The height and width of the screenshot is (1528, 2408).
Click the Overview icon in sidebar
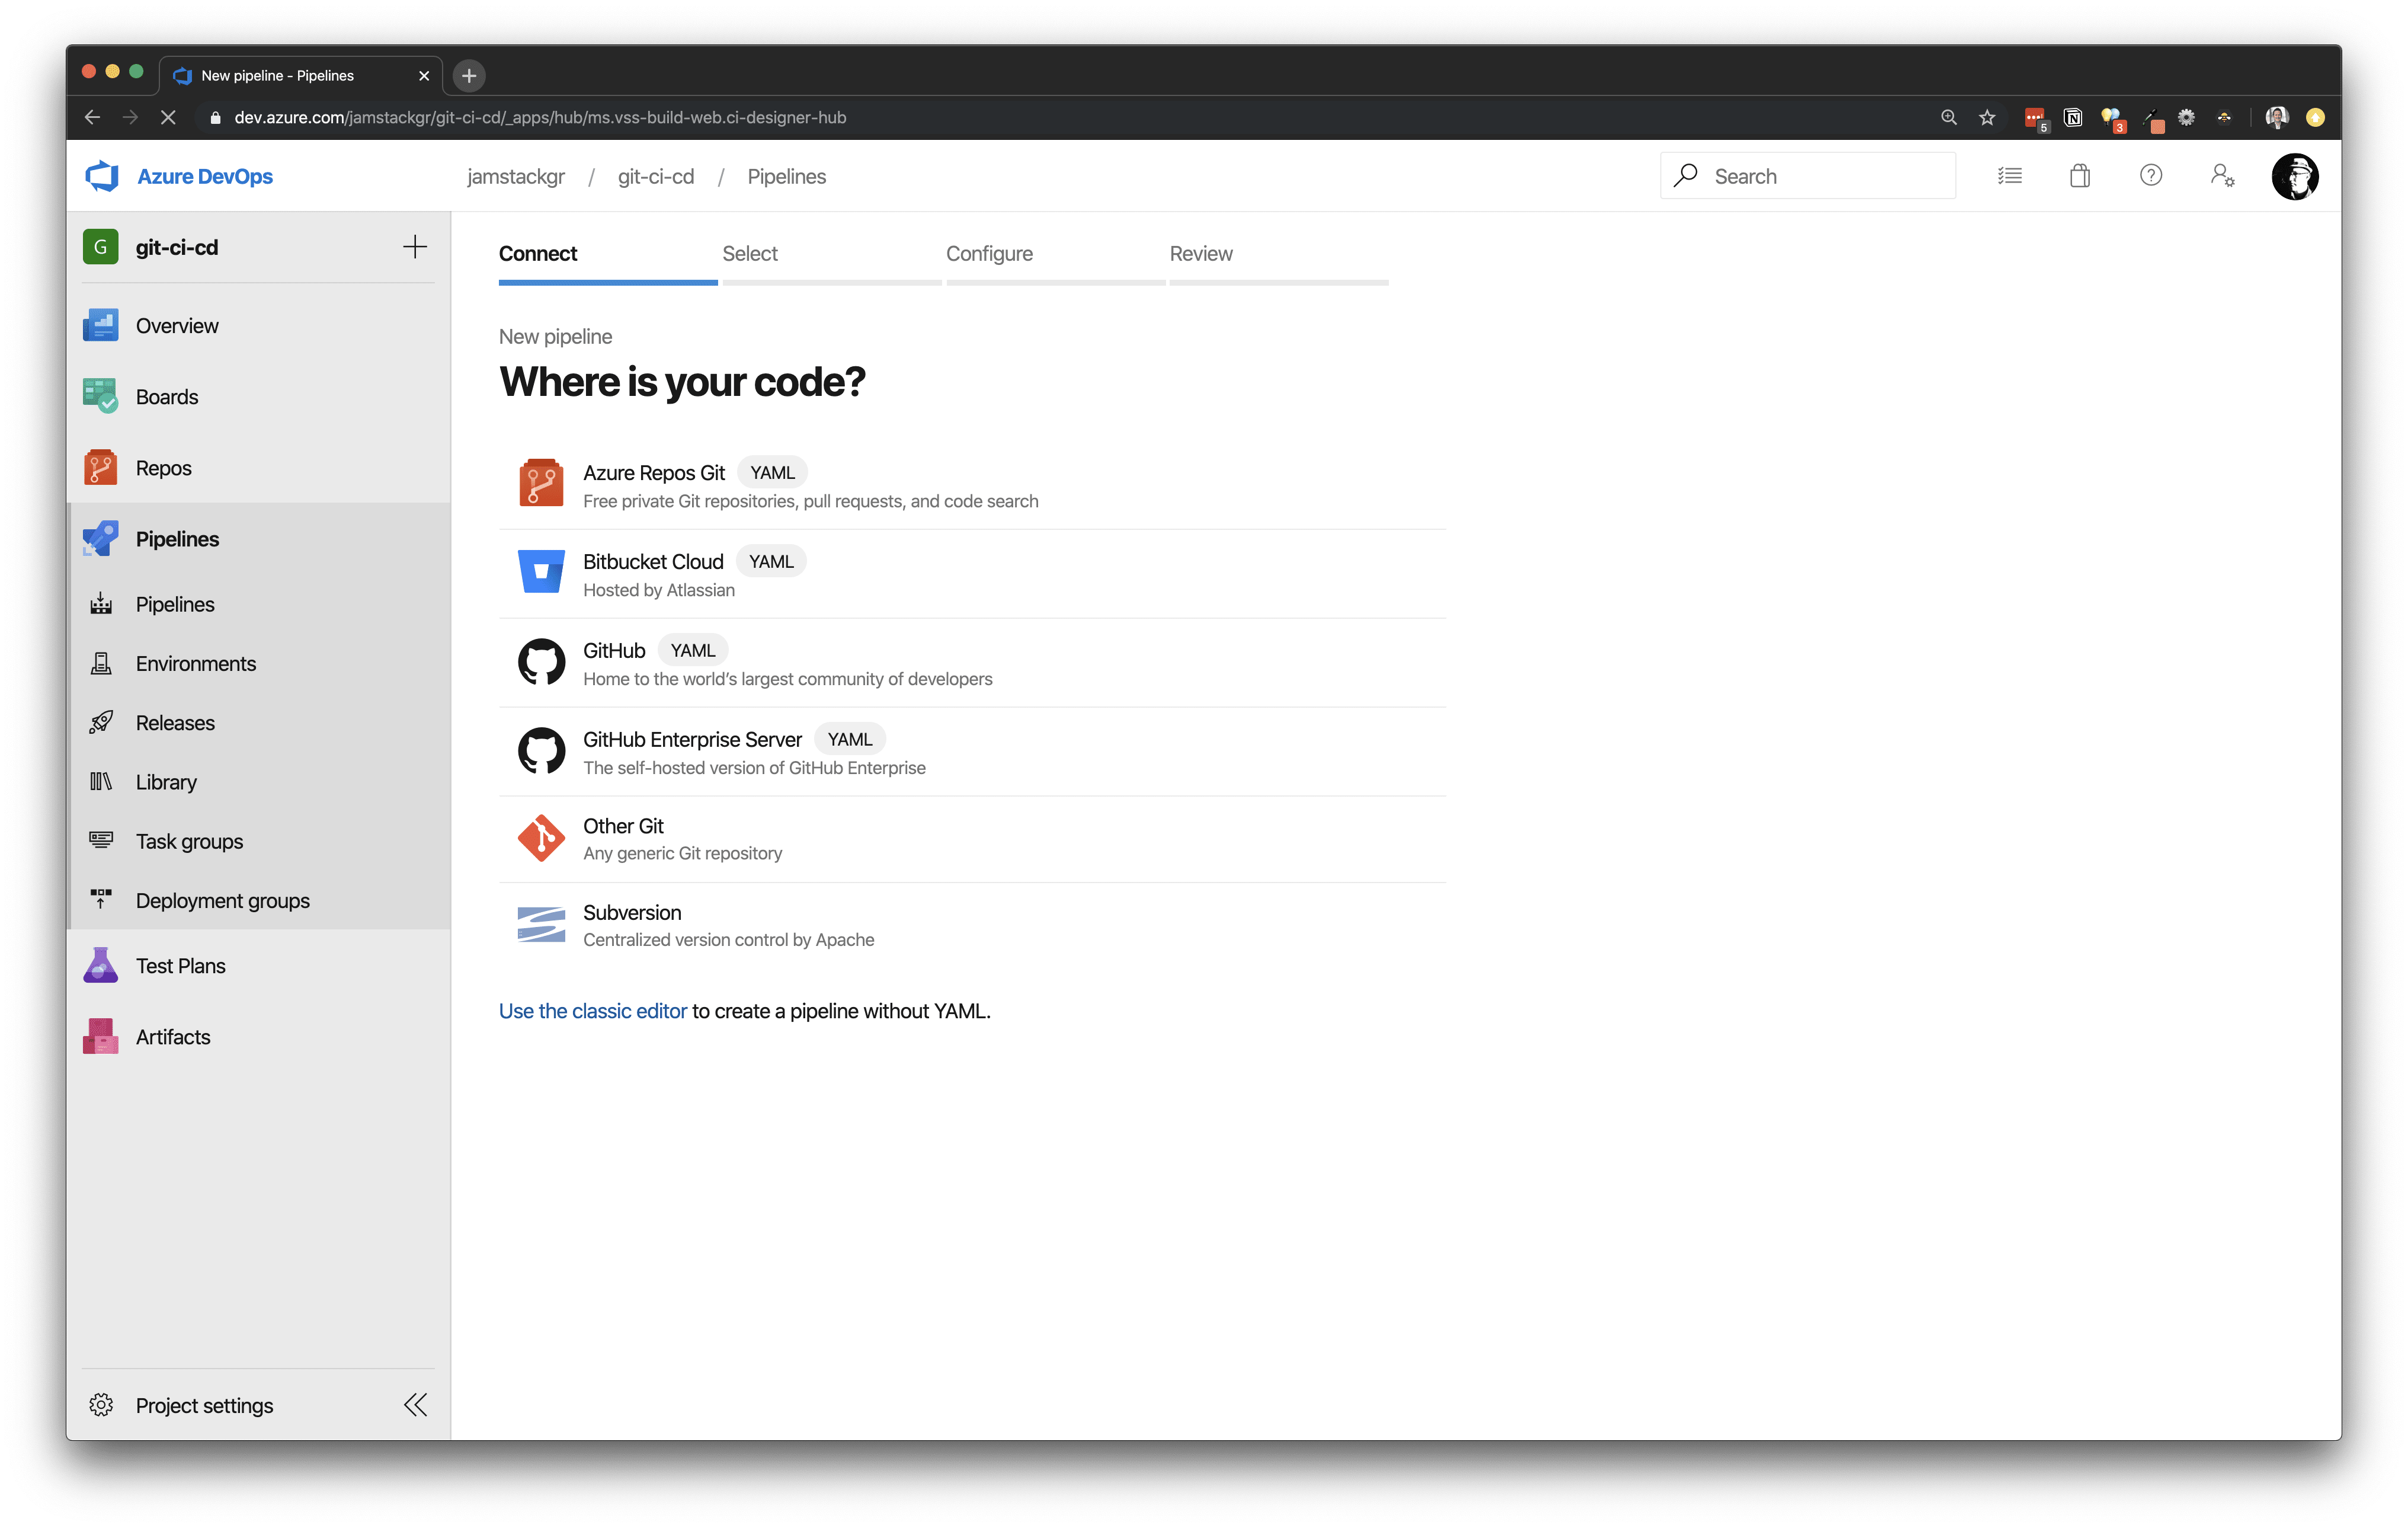(x=100, y=323)
